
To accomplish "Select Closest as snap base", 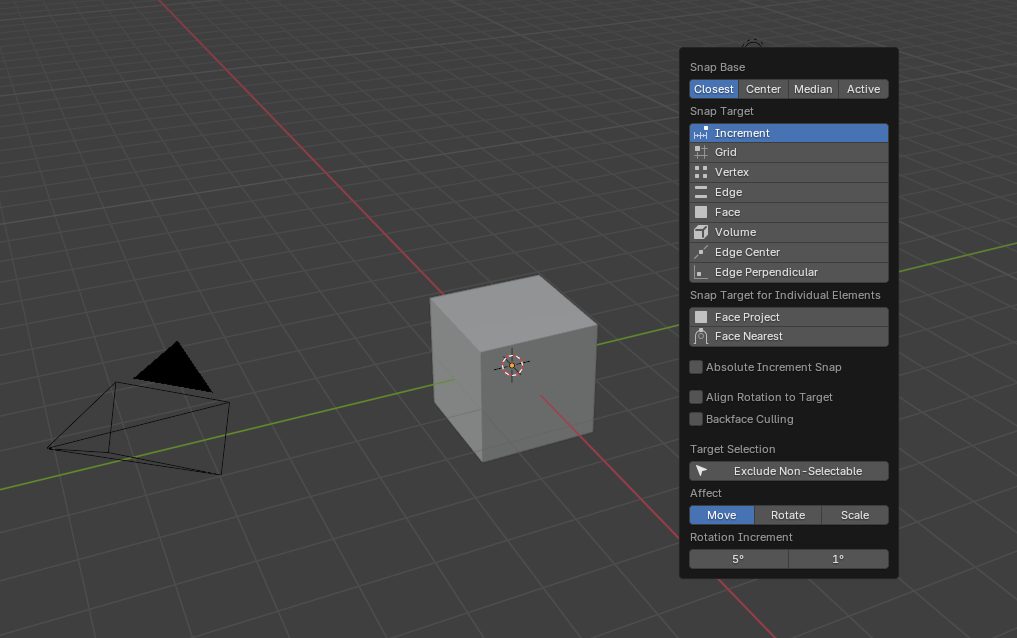I will click(x=713, y=89).
